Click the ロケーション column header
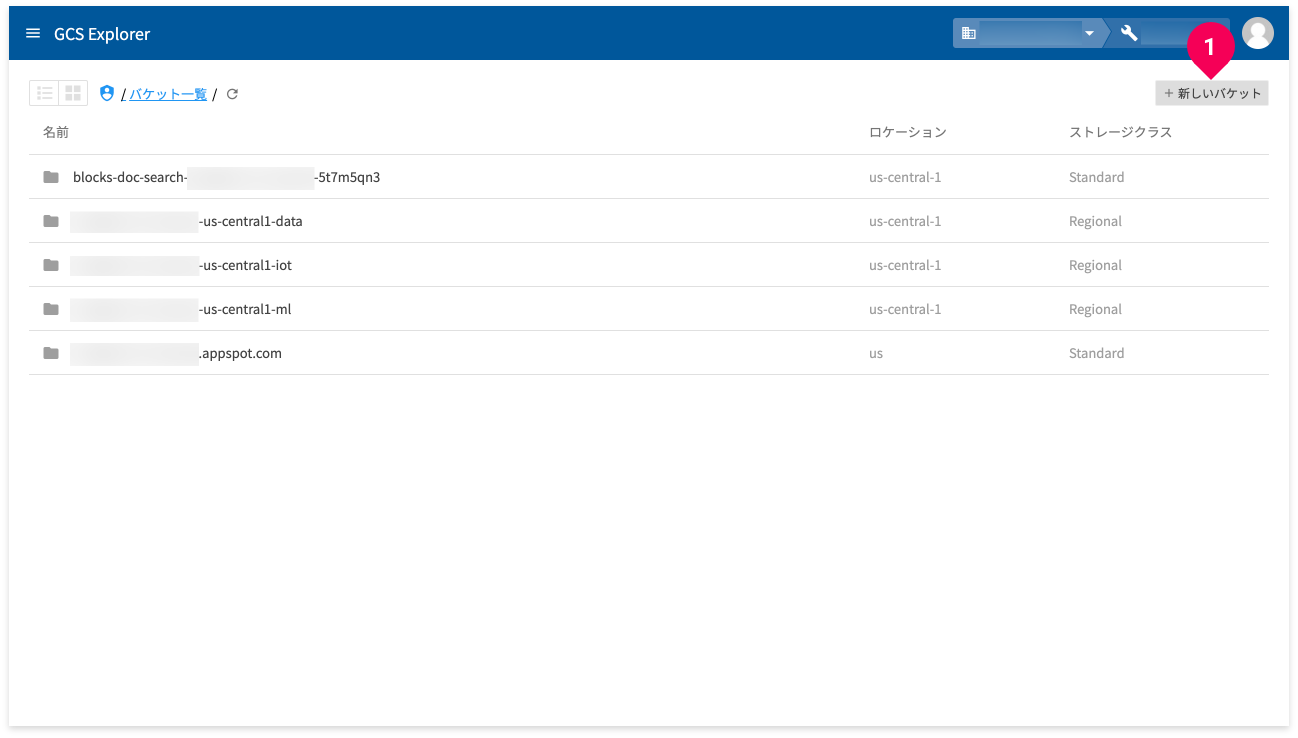 [907, 132]
